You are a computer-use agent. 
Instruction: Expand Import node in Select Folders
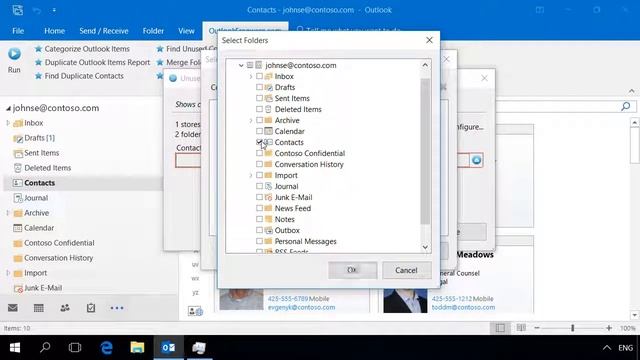[x=251, y=176]
